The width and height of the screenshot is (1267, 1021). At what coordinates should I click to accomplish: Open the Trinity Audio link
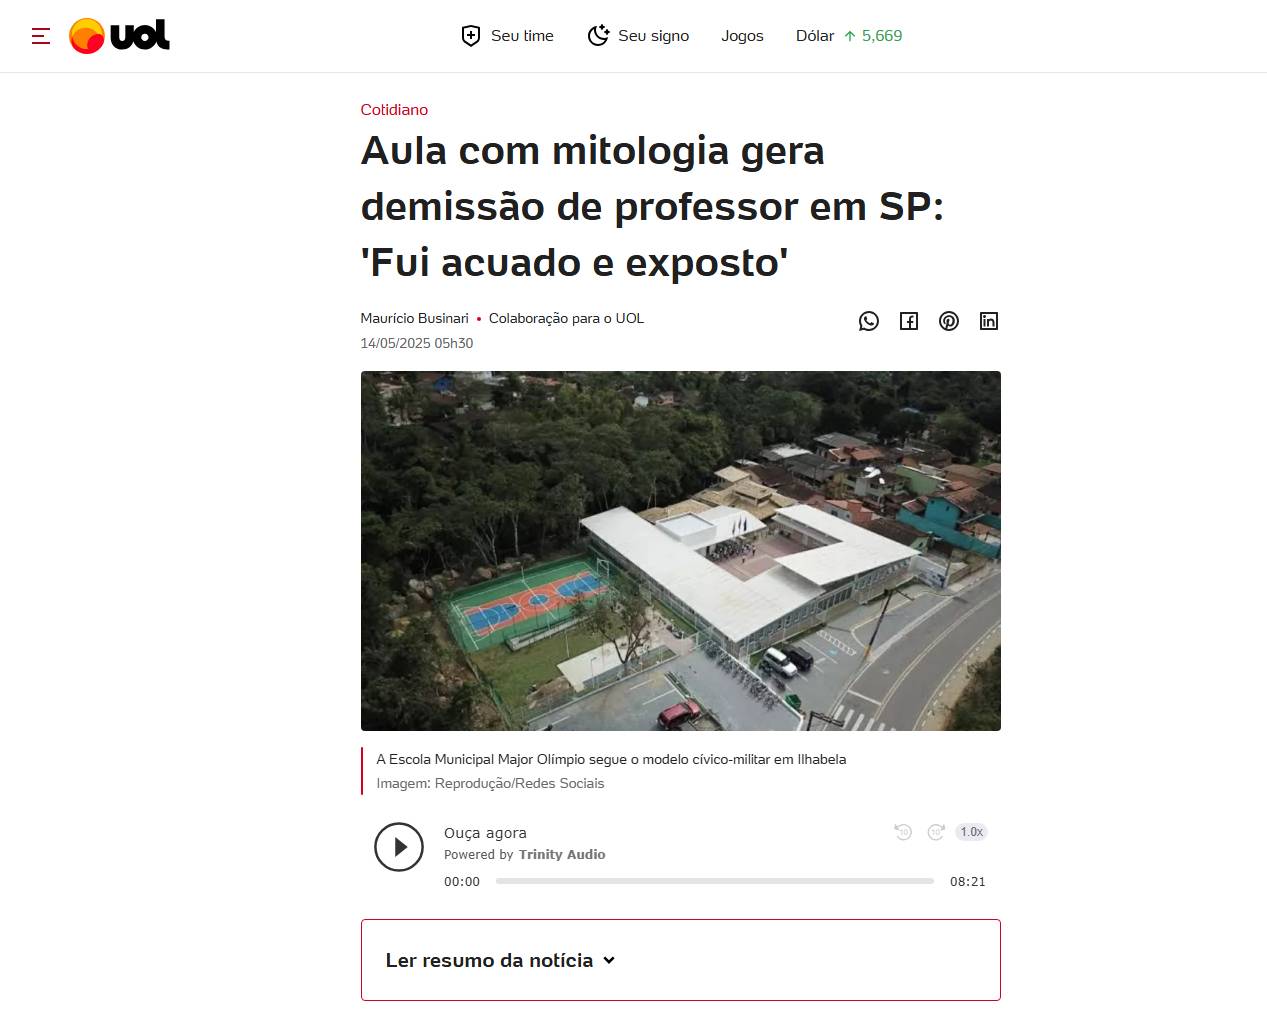click(562, 854)
